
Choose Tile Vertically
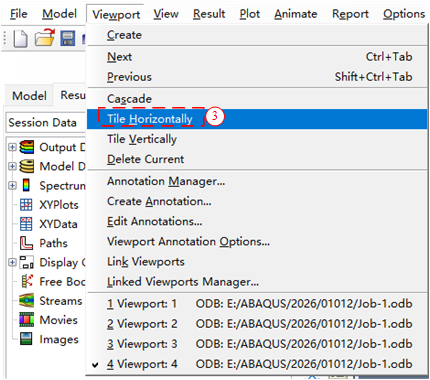257,139
